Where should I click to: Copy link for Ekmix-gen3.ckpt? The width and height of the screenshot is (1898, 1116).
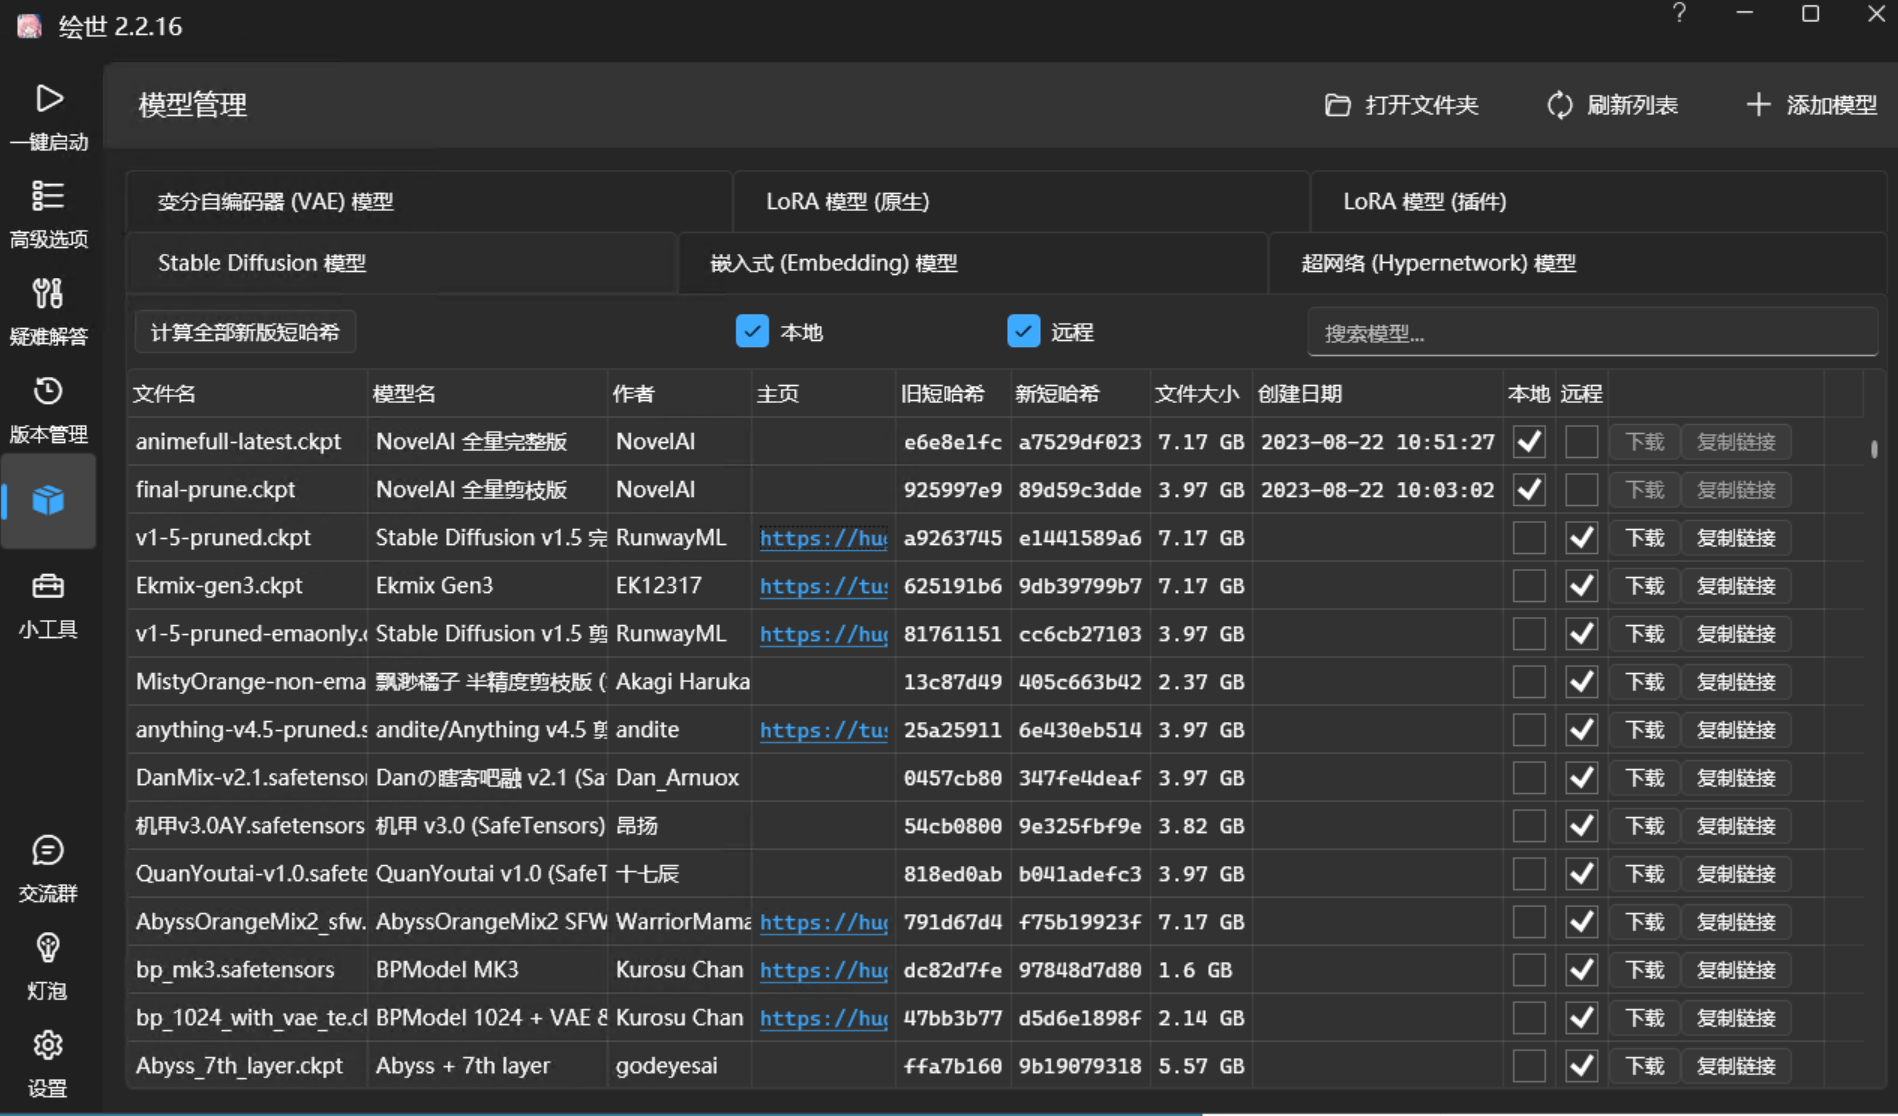1736,586
